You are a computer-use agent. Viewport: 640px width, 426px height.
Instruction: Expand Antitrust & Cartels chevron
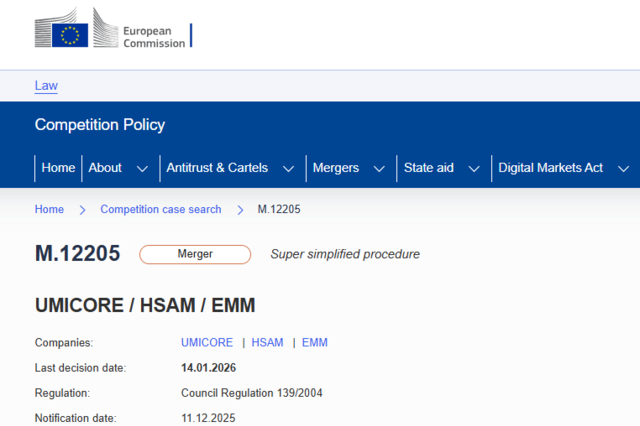point(288,169)
